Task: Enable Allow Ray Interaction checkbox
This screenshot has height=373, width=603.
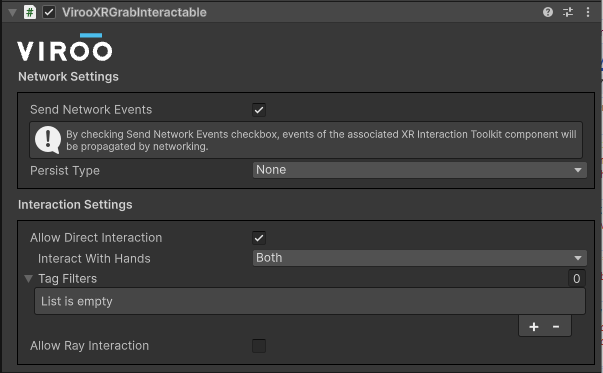Action: pyautogui.click(x=259, y=346)
